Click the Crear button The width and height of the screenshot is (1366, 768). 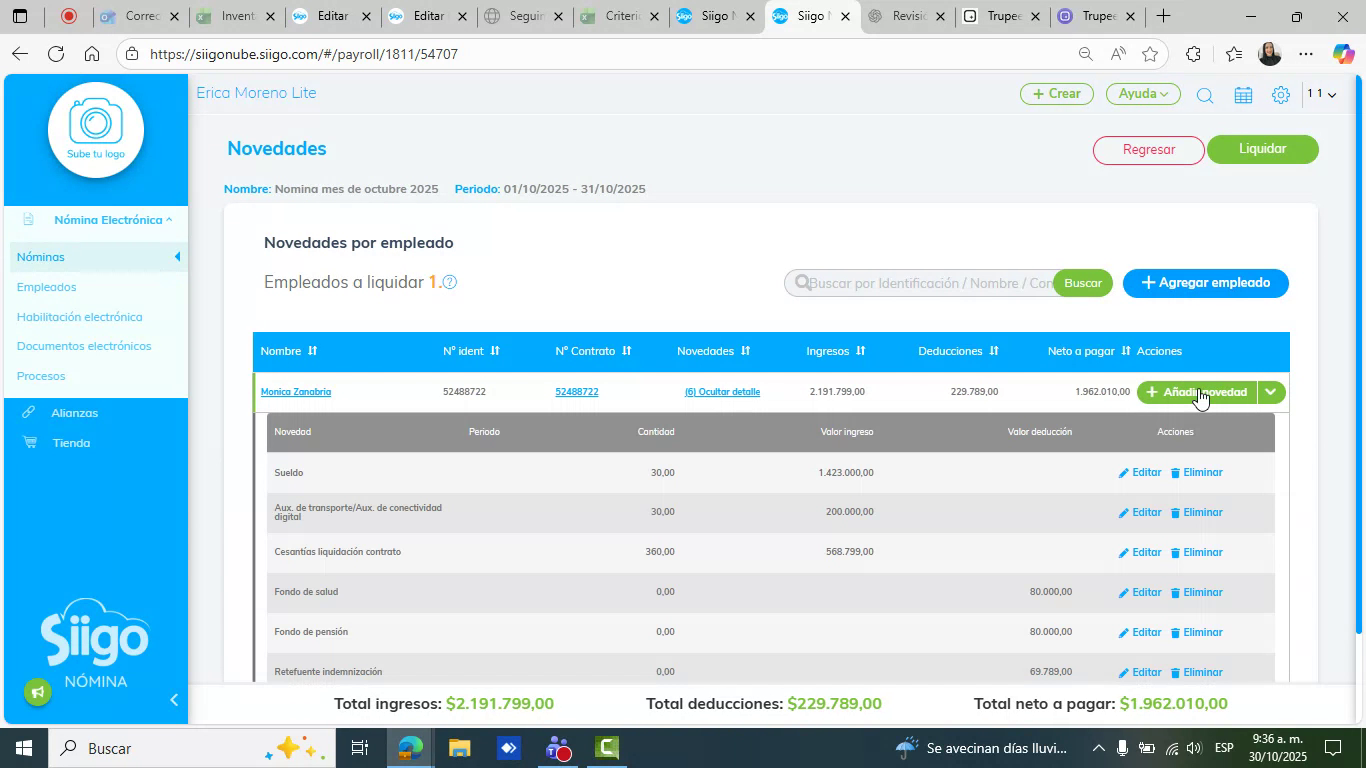click(1056, 94)
